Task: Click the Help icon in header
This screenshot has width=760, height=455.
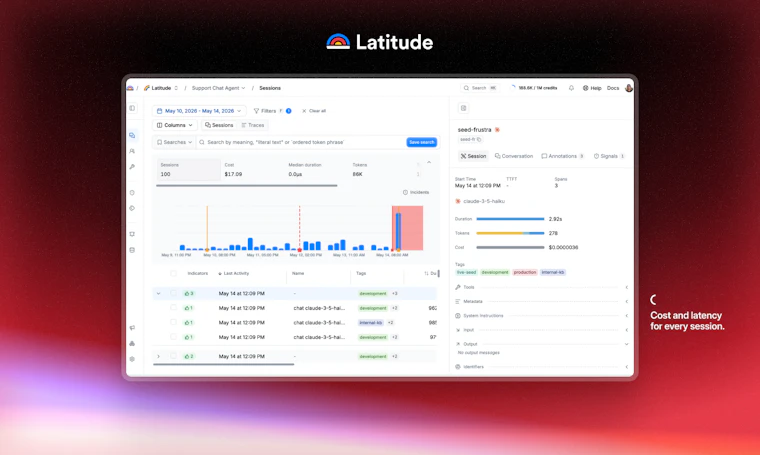Action: pyautogui.click(x=586, y=88)
